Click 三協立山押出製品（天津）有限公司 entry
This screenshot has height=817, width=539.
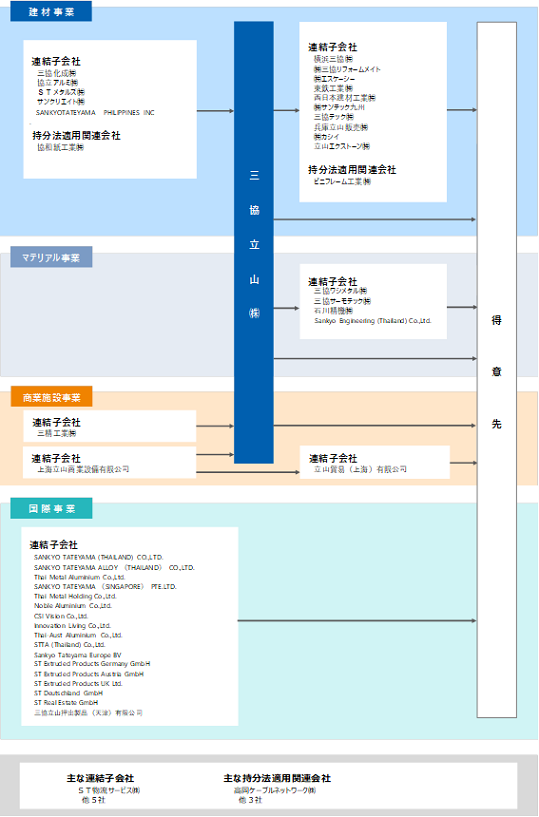[x=88, y=712]
